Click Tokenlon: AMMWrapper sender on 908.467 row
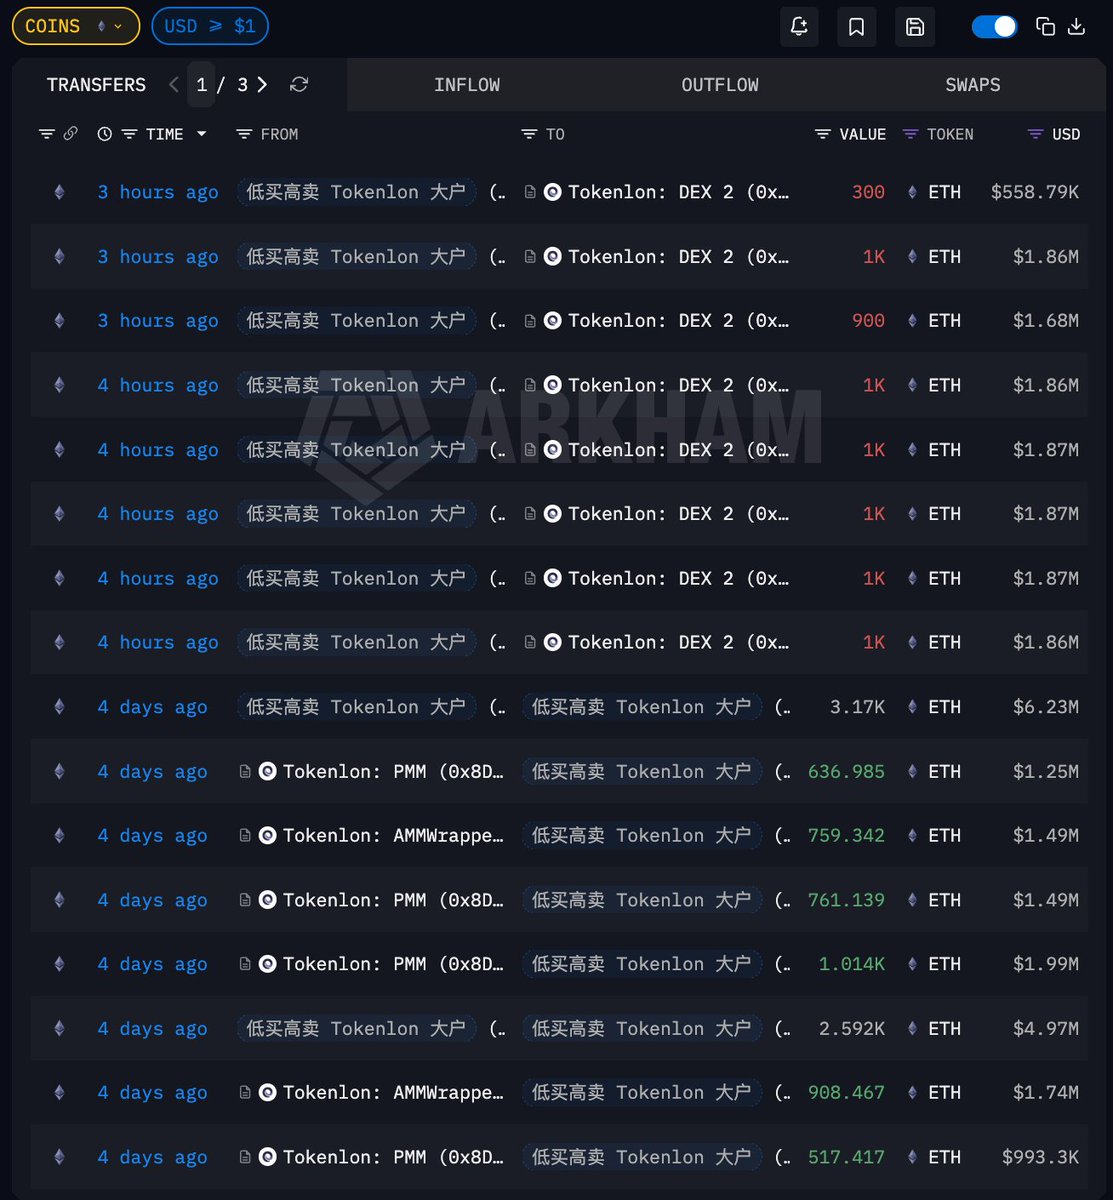The image size is (1113, 1200). (394, 1093)
